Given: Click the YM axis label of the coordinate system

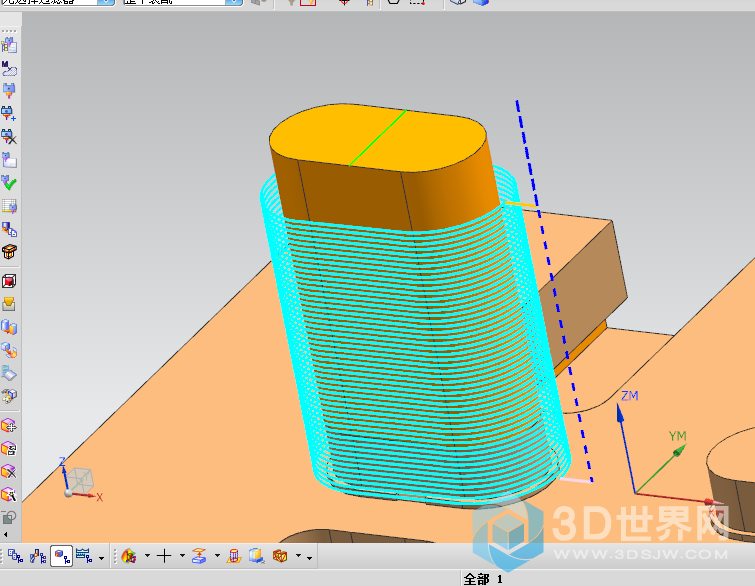Looking at the screenshot, I should tap(677, 436).
